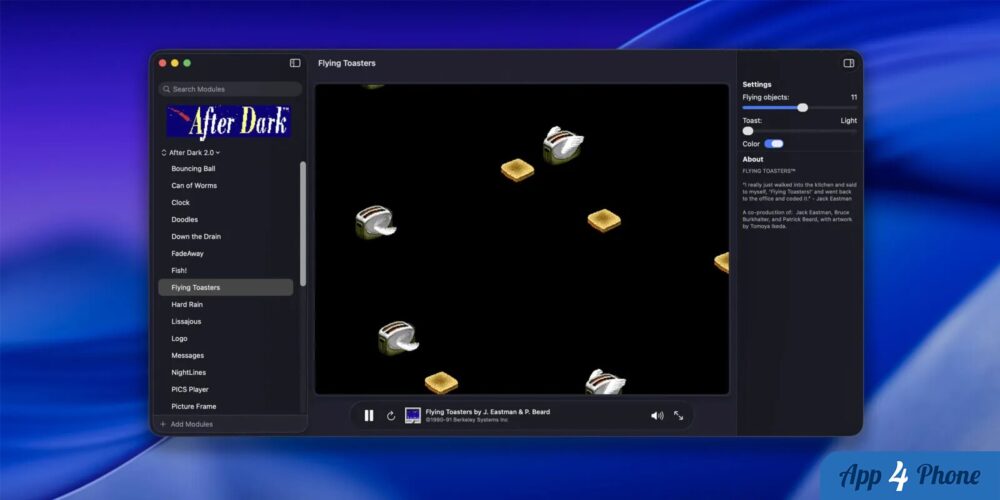1000x500 pixels.
Task: Toggle the left sidebar panel icon
Action: click(x=295, y=63)
